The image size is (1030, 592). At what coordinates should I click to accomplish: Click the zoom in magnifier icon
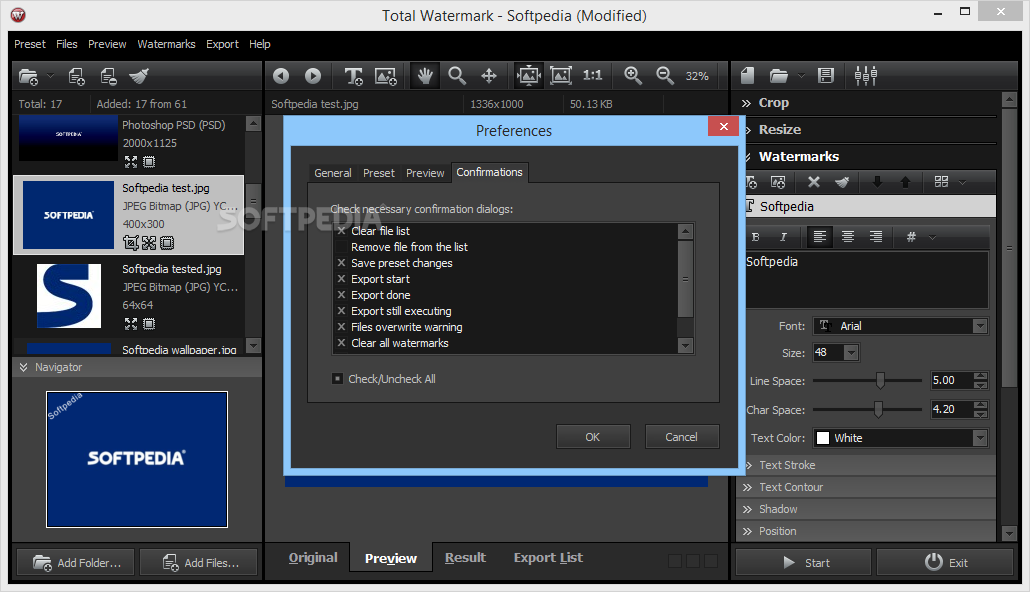(x=633, y=76)
